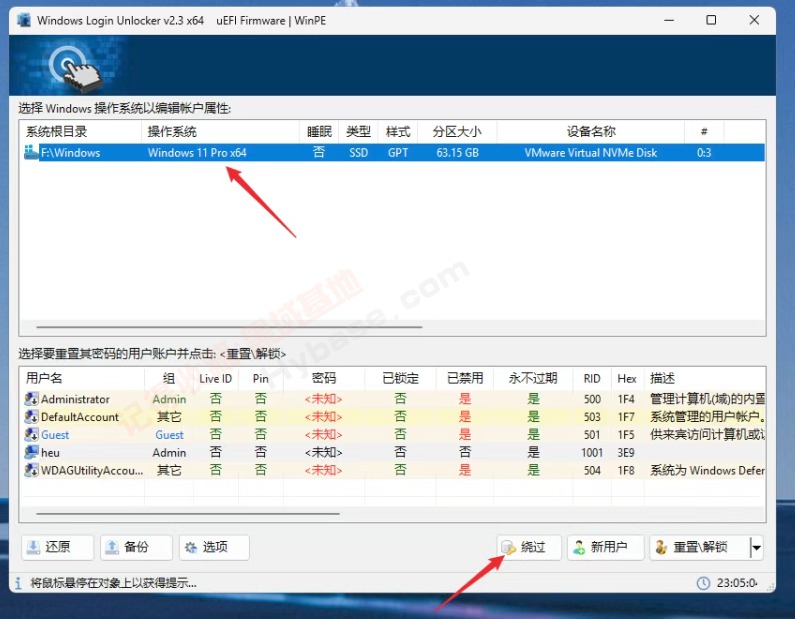Click the user accounts list horizontal scrollbar
Viewport: 795px width, 619px height.
pyautogui.click(x=188, y=514)
